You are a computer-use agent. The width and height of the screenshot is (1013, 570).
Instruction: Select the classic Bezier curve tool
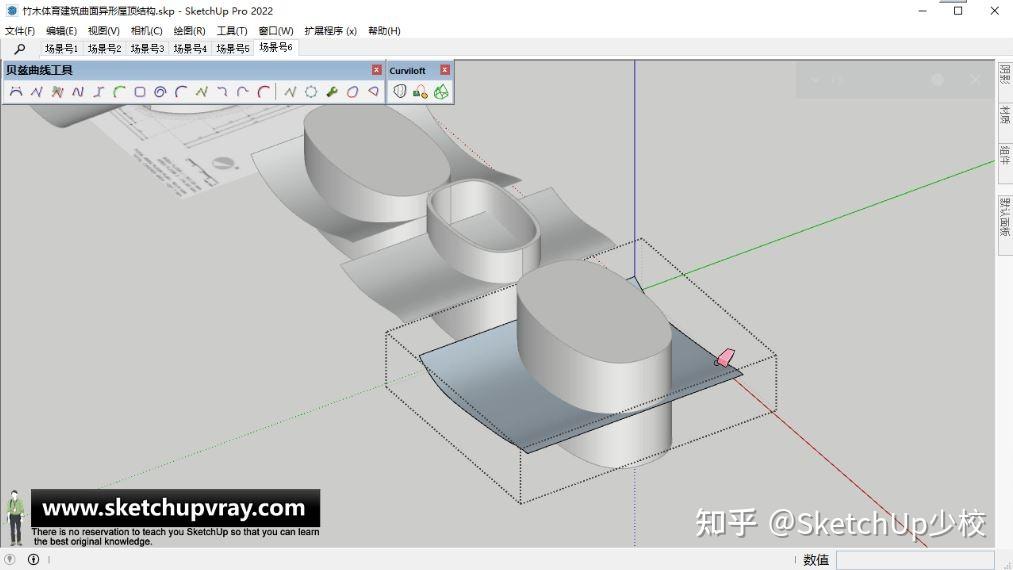16,92
